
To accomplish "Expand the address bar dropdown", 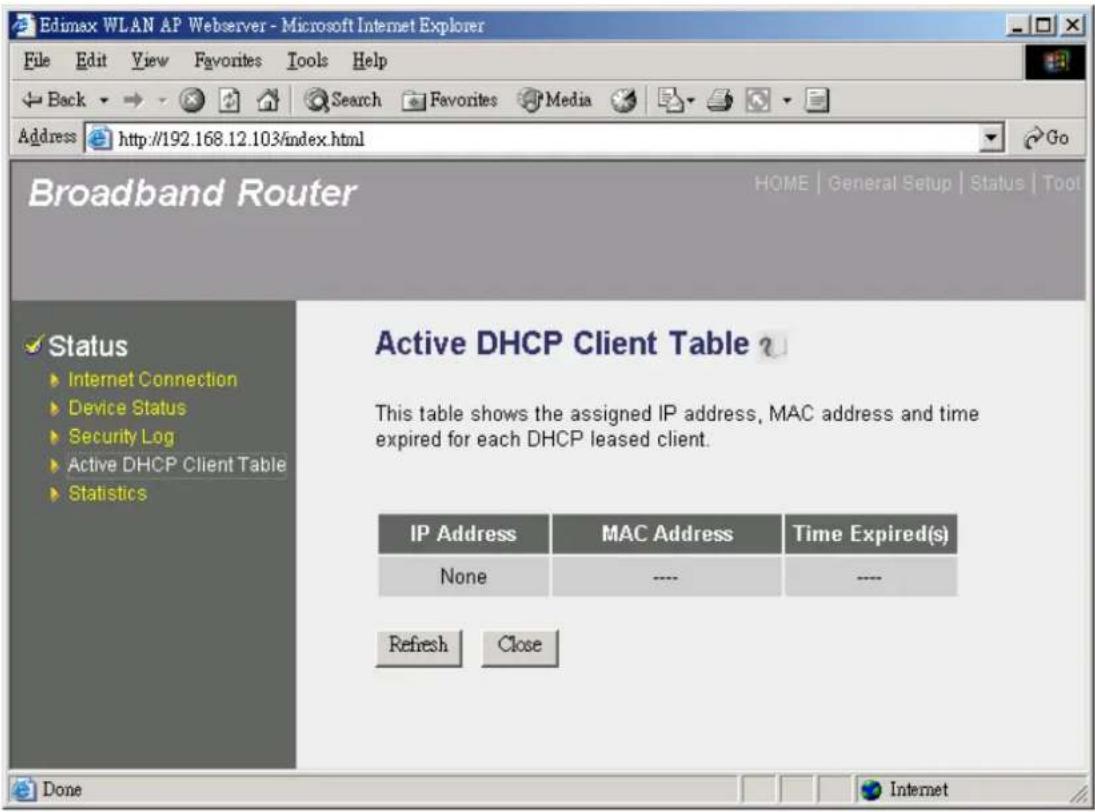I will click(990, 138).
